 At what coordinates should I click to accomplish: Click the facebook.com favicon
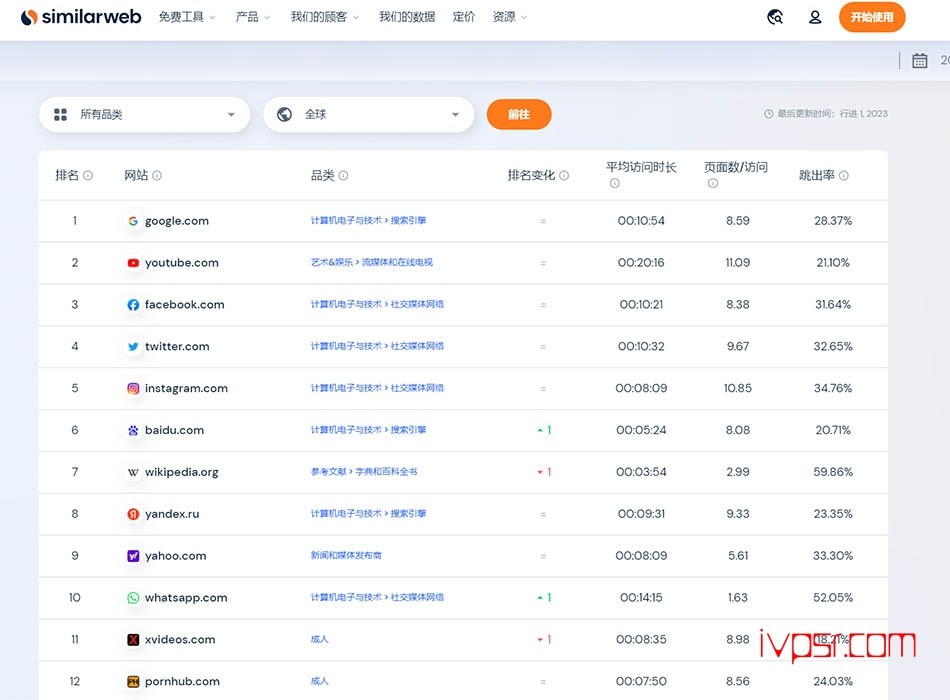[133, 305]
